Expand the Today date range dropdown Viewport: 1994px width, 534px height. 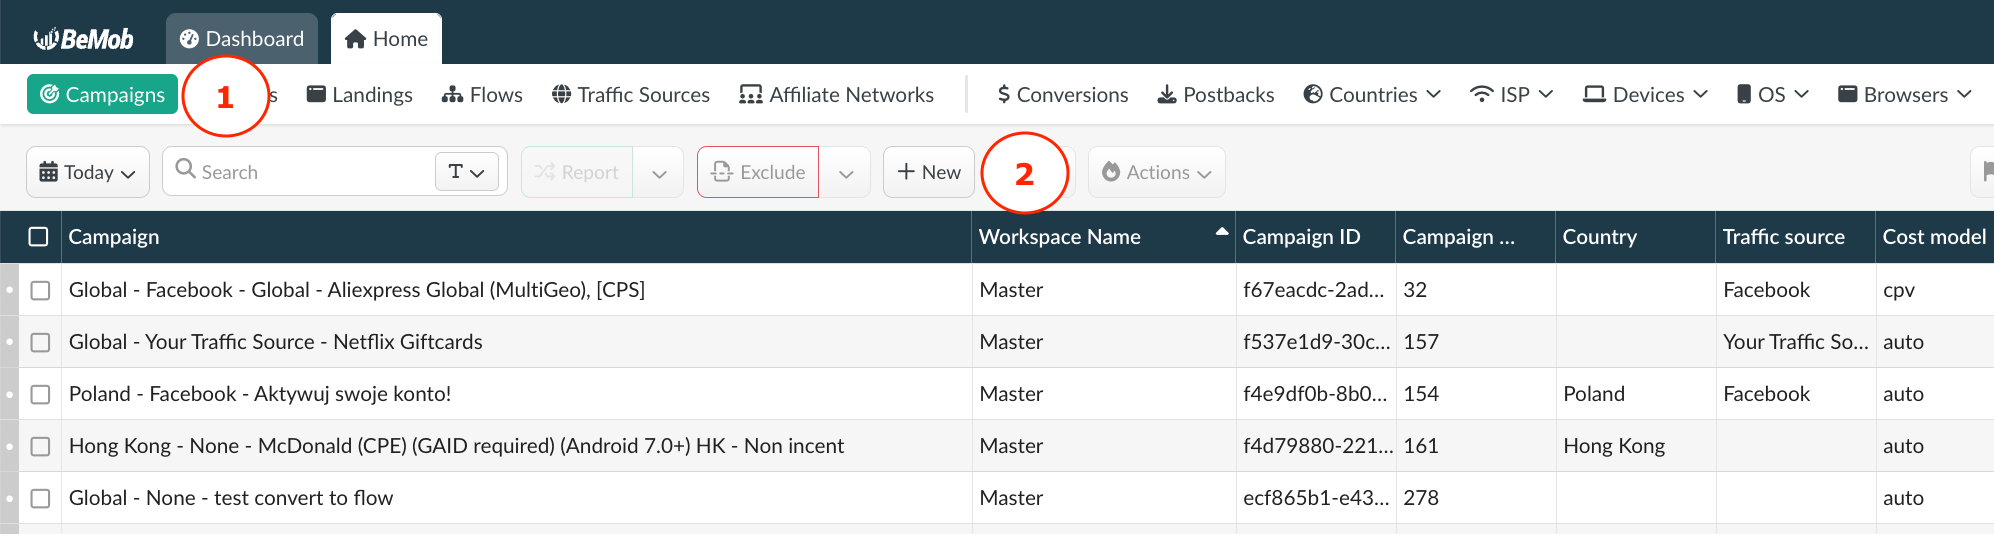[x=88, y=172]
